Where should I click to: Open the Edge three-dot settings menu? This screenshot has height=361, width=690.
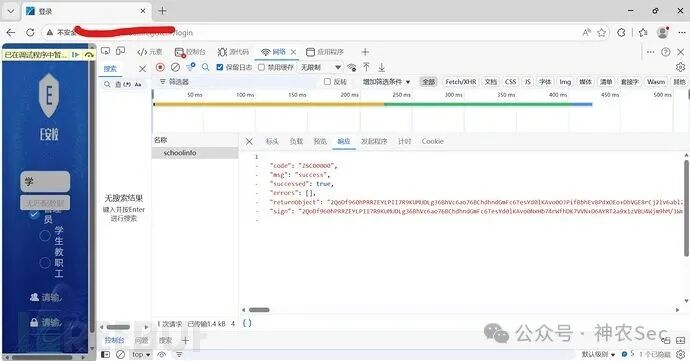[682, 32]
